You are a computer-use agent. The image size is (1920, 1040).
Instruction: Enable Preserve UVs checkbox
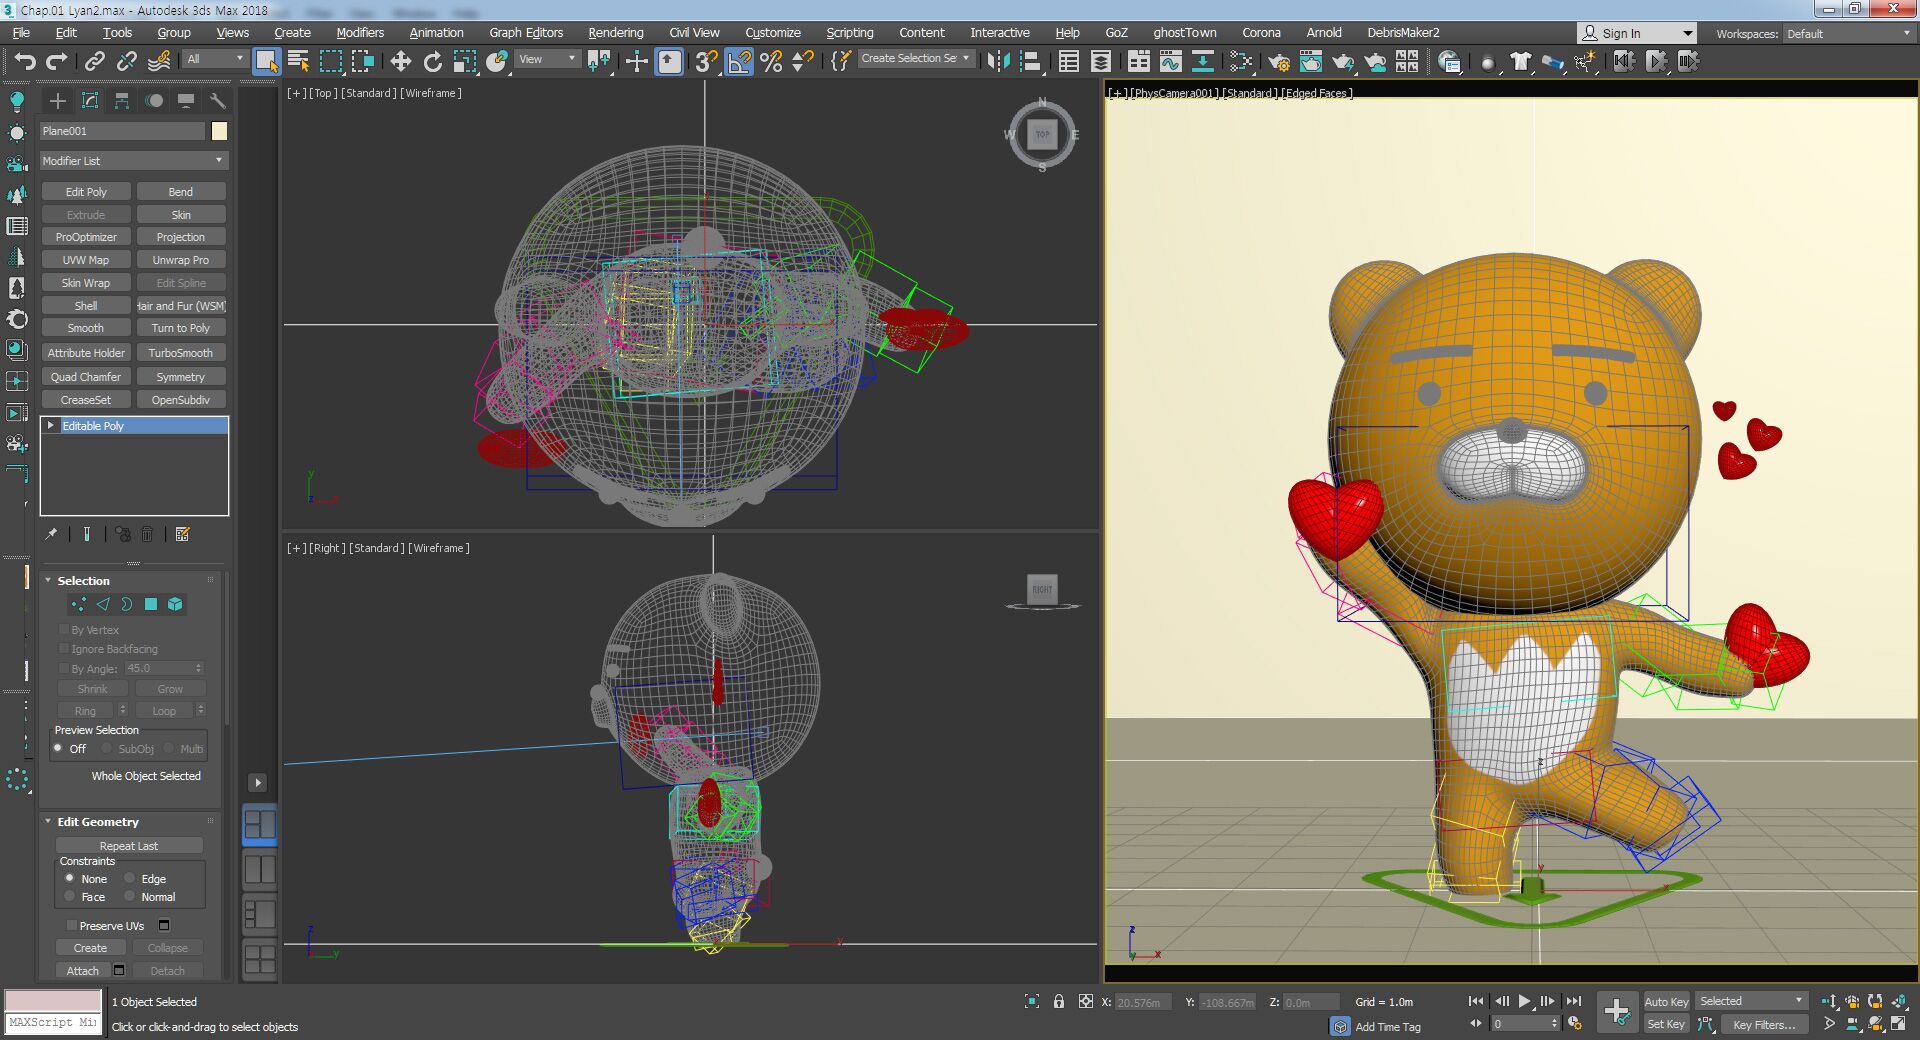point(71,926)
